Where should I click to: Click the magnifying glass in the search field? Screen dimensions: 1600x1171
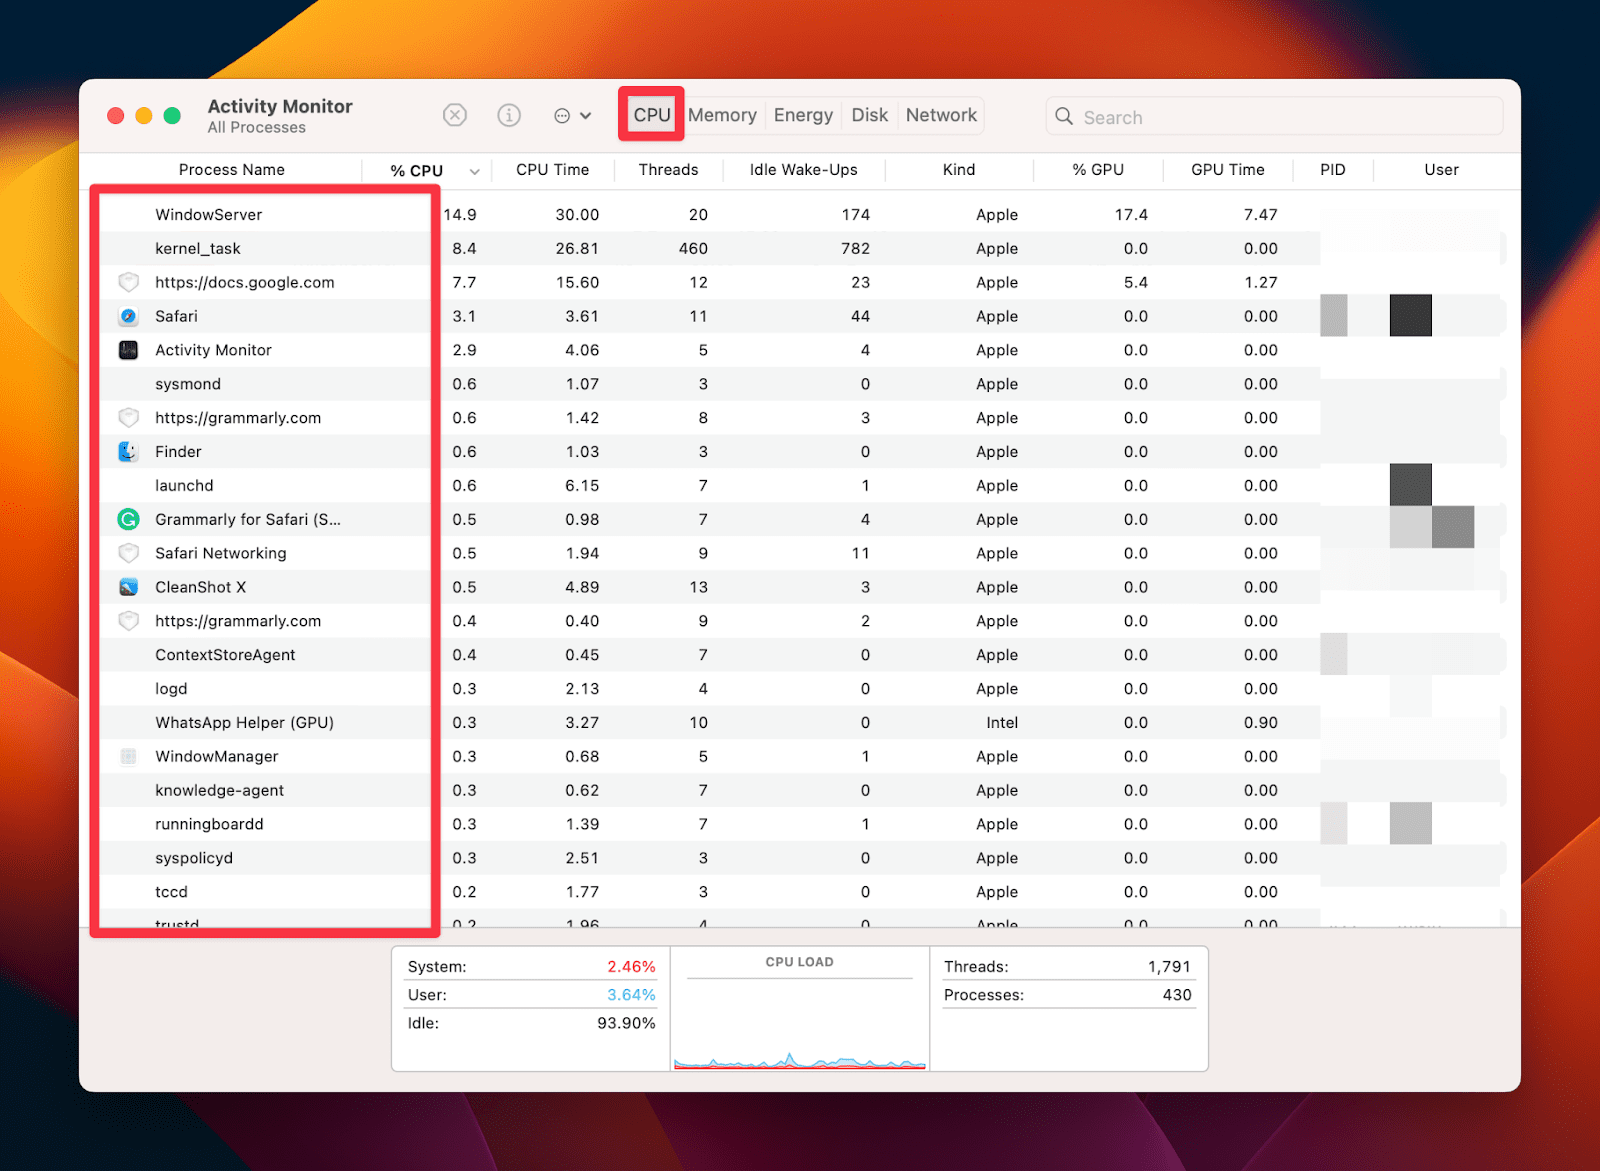(1064, 116)
